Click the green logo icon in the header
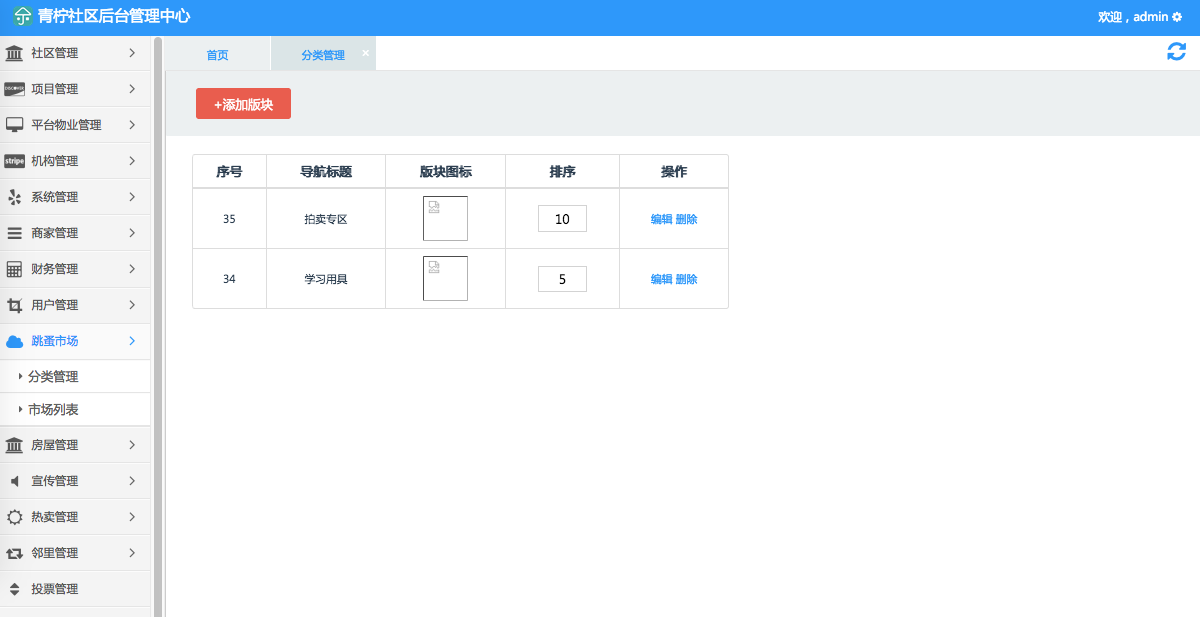 pos(22,17)
